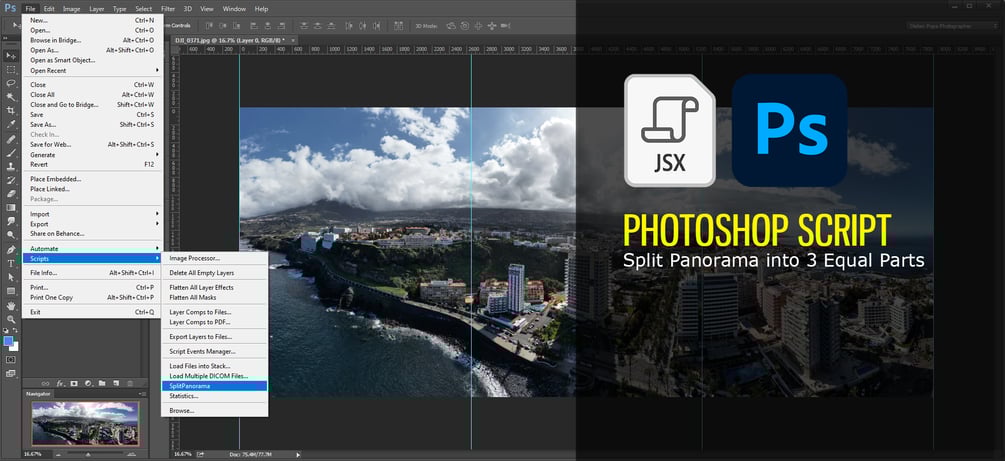Change the screen mode icon

click(11, 372)
